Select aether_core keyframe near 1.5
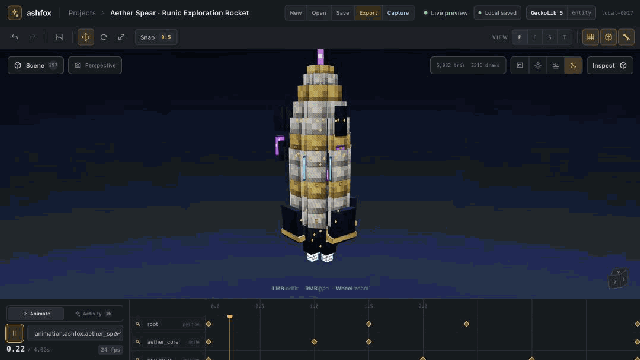This screenshot has width=640, height=360. point(369,342)
